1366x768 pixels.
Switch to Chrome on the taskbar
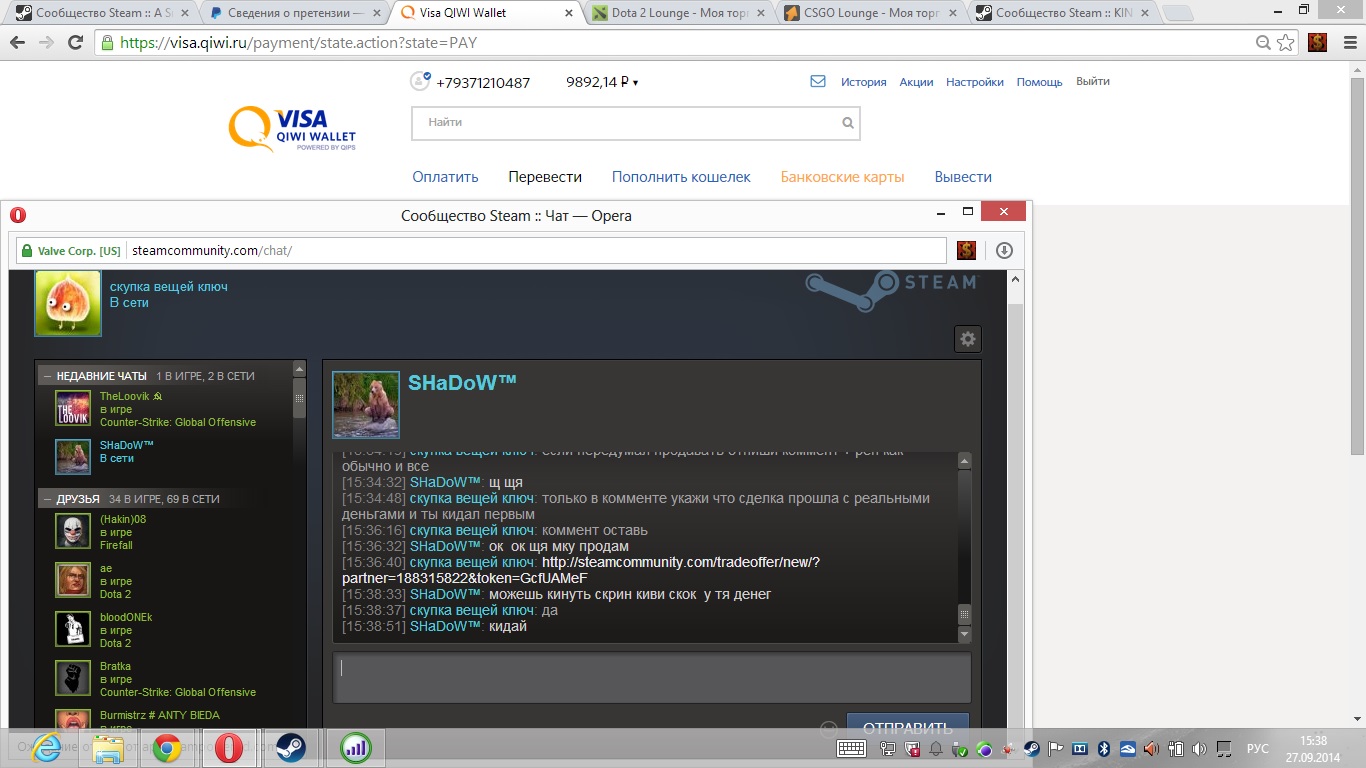click(x=167, y=747)
